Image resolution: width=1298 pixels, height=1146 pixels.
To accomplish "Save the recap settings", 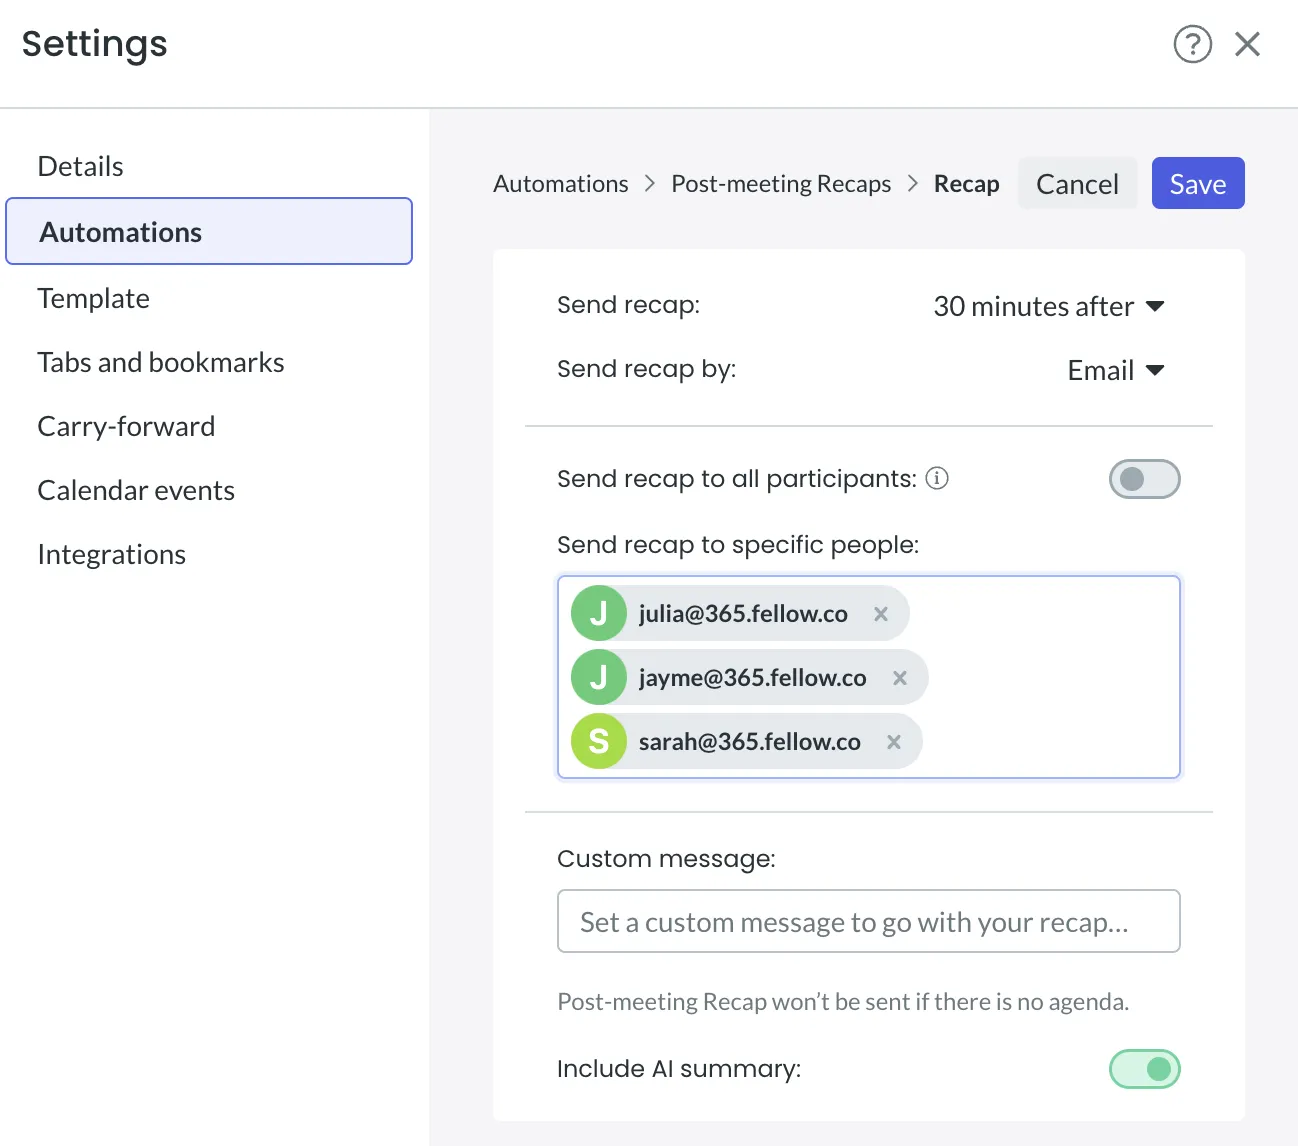I will tap(1197, 184).
